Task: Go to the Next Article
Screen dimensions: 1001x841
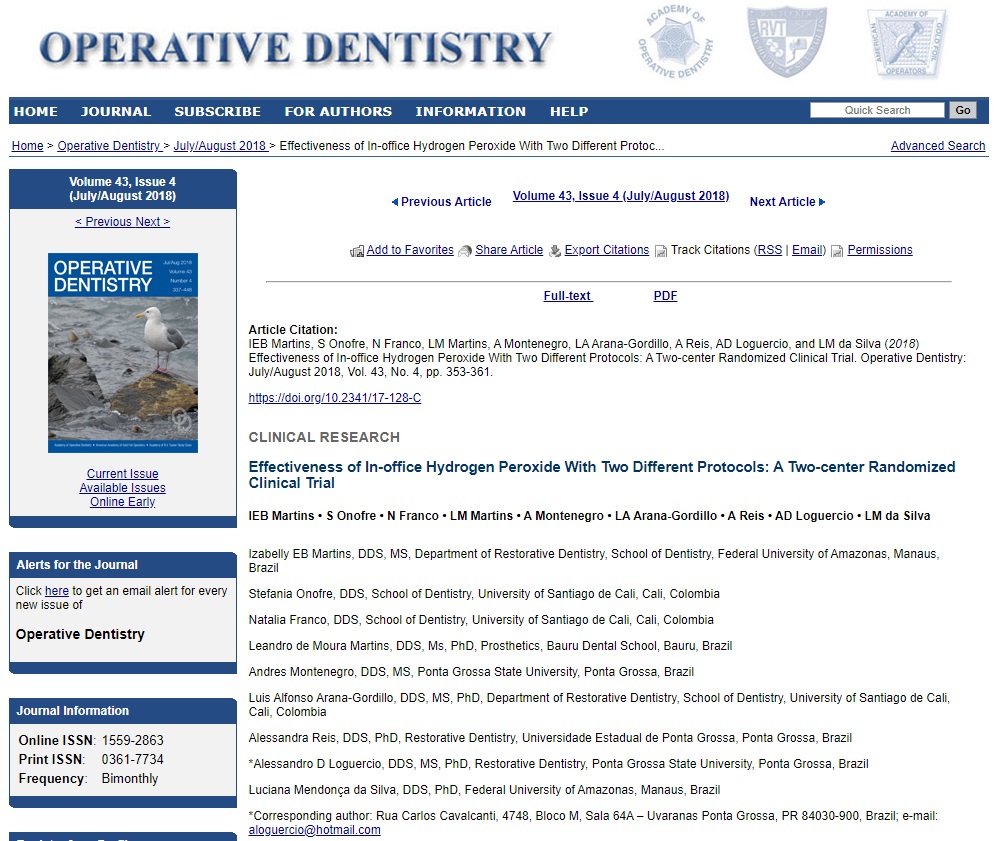Action: click(787, 202)
